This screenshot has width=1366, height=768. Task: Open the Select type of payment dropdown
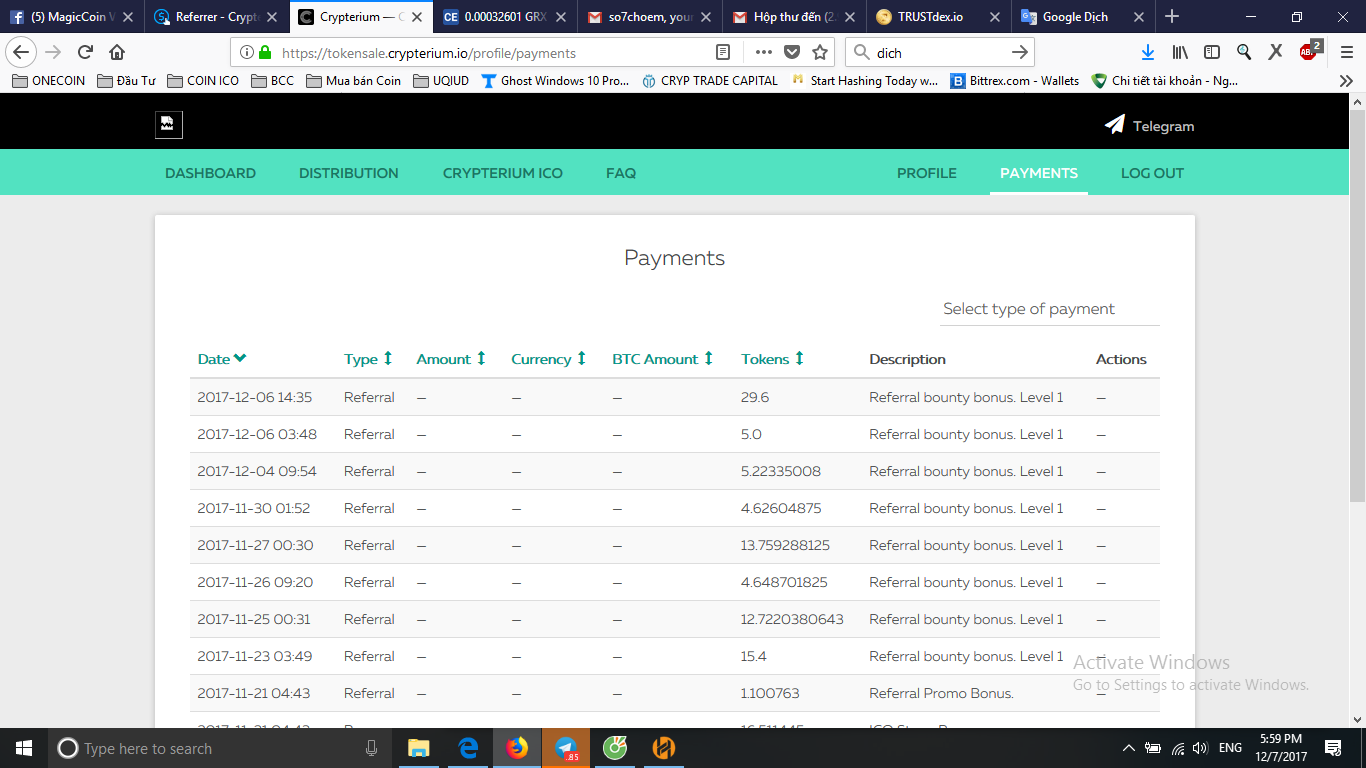pyautogui.click(x=1050, y=309)
